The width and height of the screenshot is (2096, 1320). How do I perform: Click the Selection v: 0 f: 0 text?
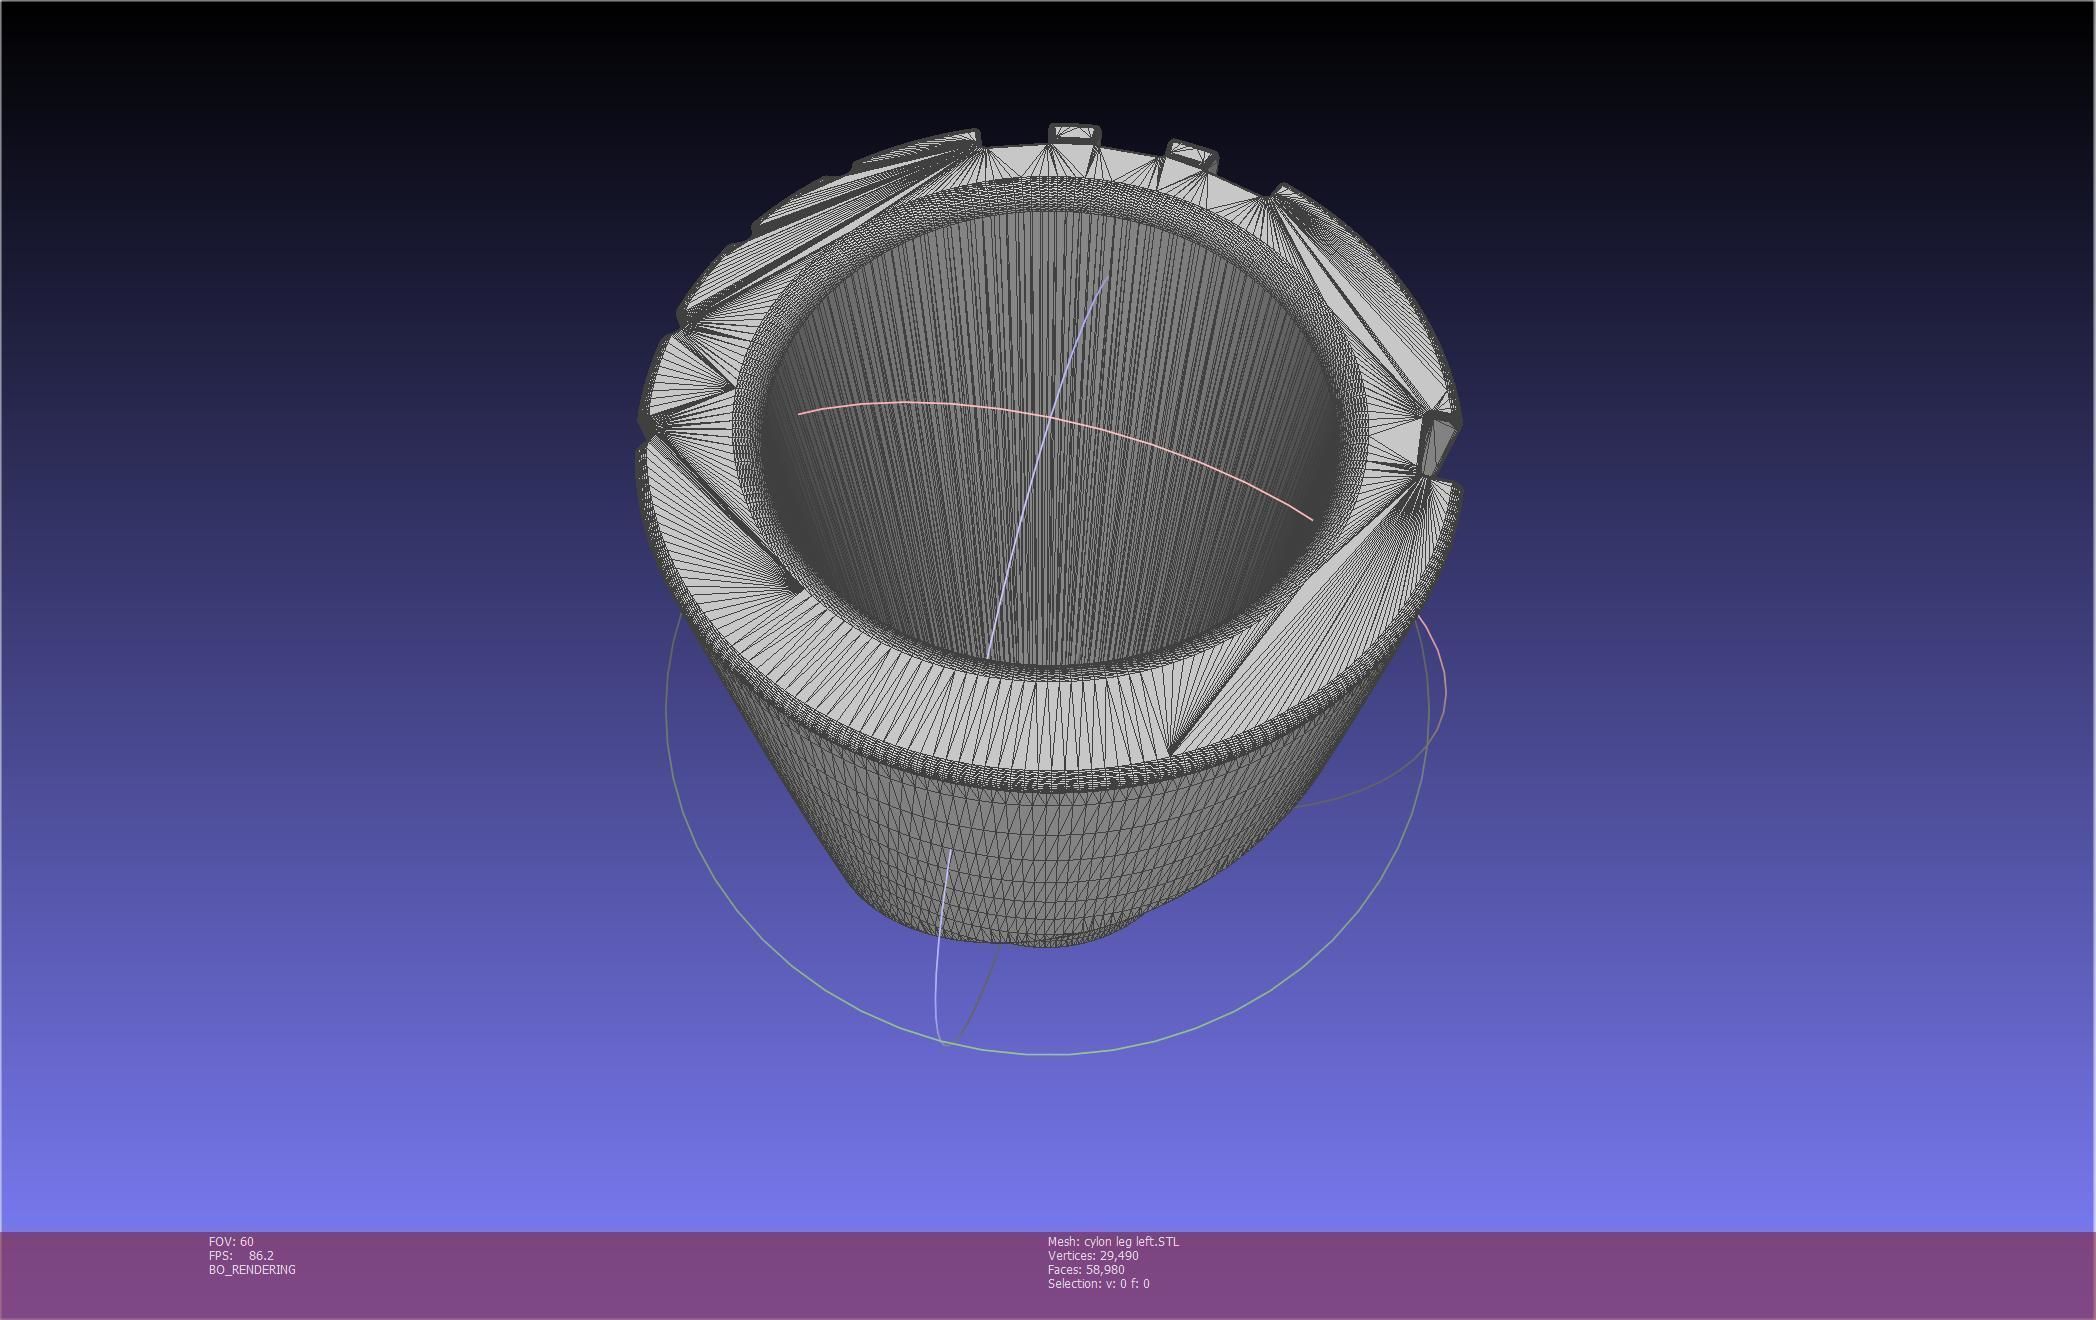click(x=1098, y=1283)
